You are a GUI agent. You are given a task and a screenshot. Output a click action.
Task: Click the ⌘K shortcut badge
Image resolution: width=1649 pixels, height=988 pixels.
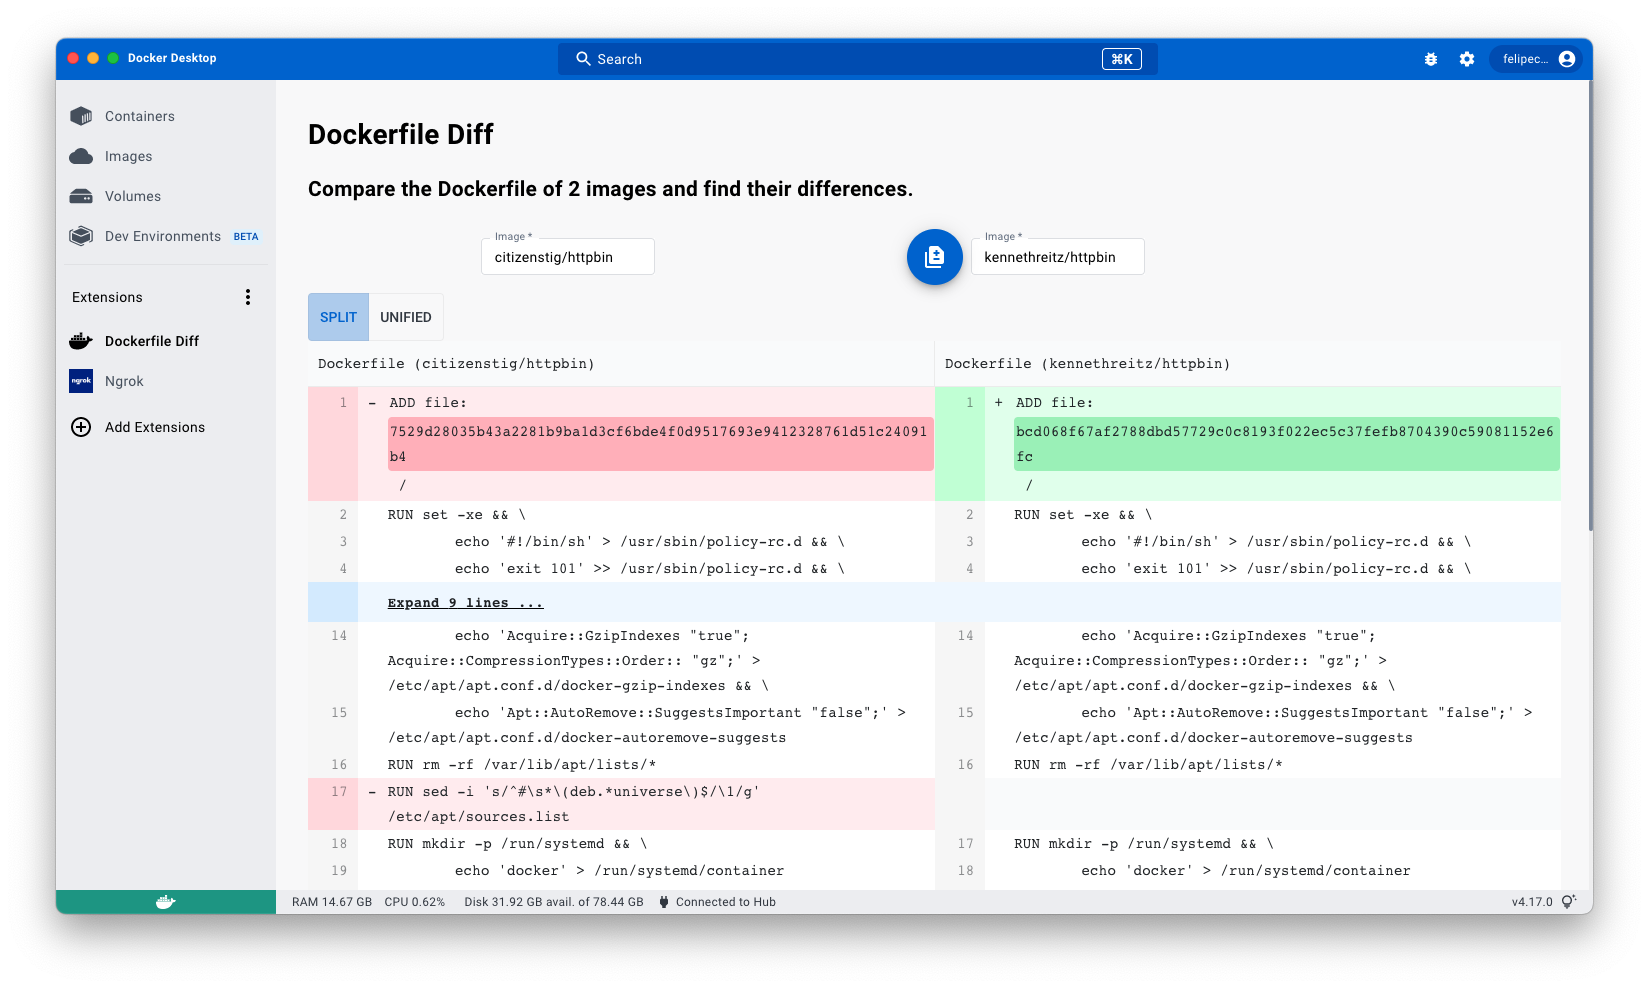tap(1122, 59)
